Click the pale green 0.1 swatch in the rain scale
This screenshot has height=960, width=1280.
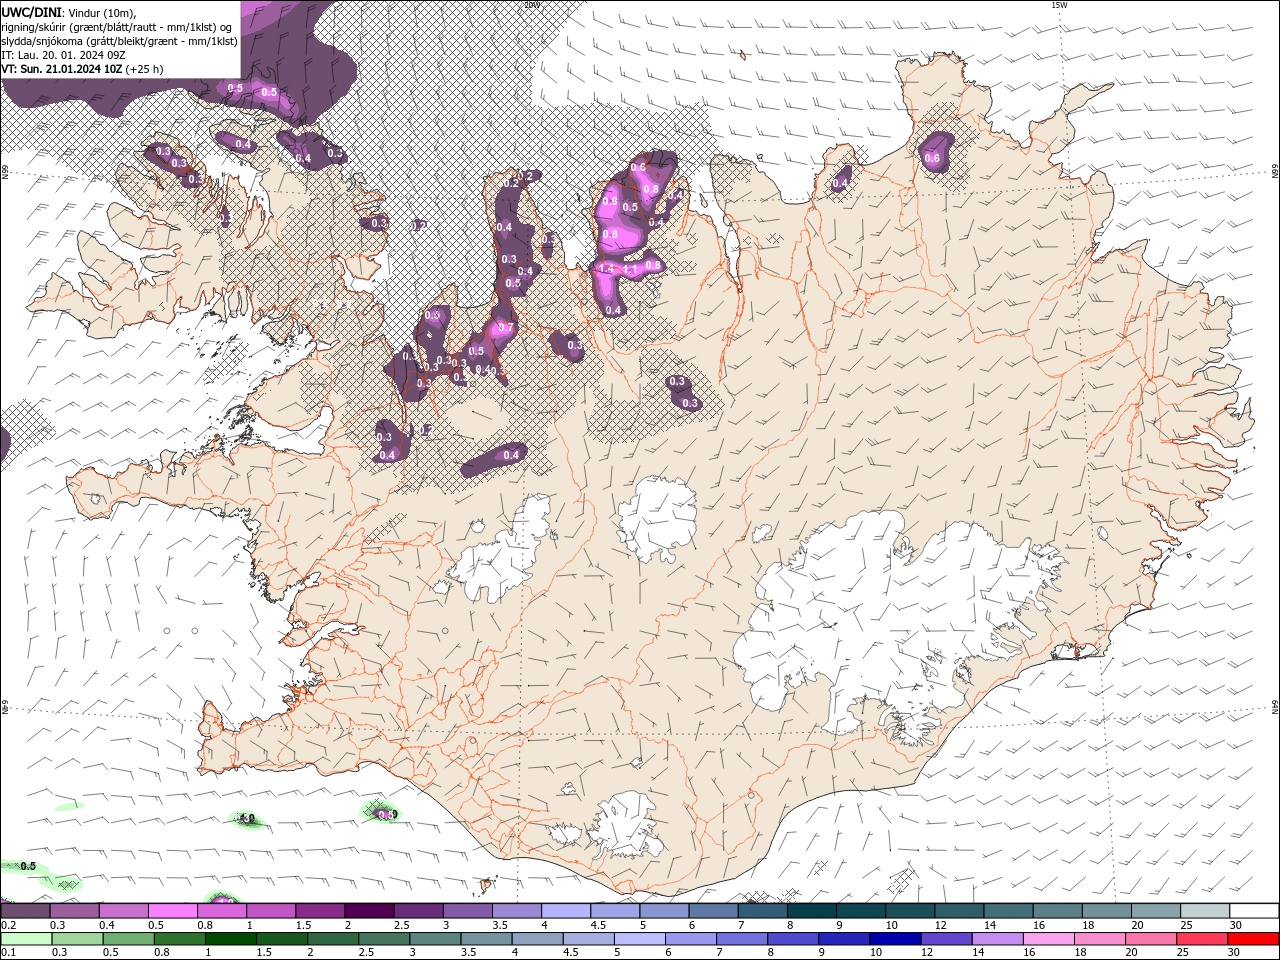click(25, 939)
